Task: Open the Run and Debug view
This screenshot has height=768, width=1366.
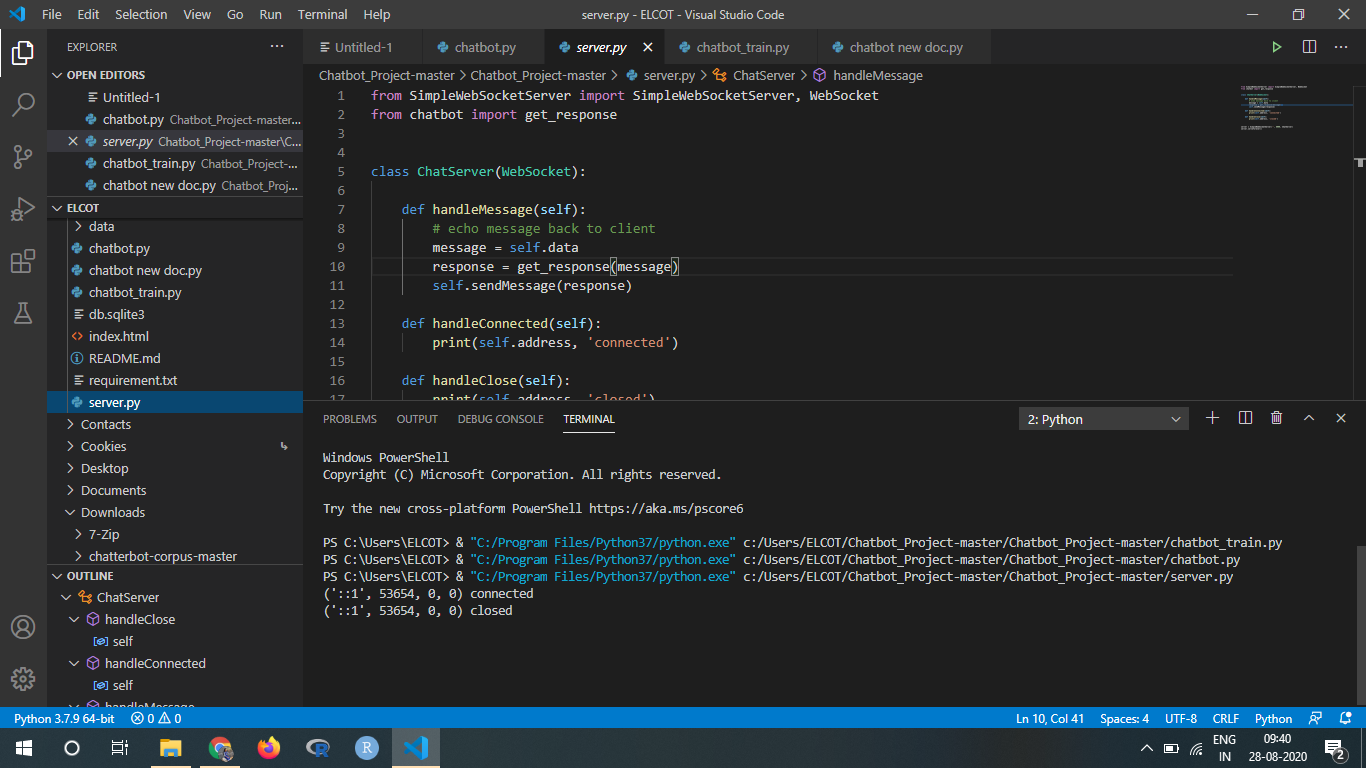Action: tap(23, 209)
